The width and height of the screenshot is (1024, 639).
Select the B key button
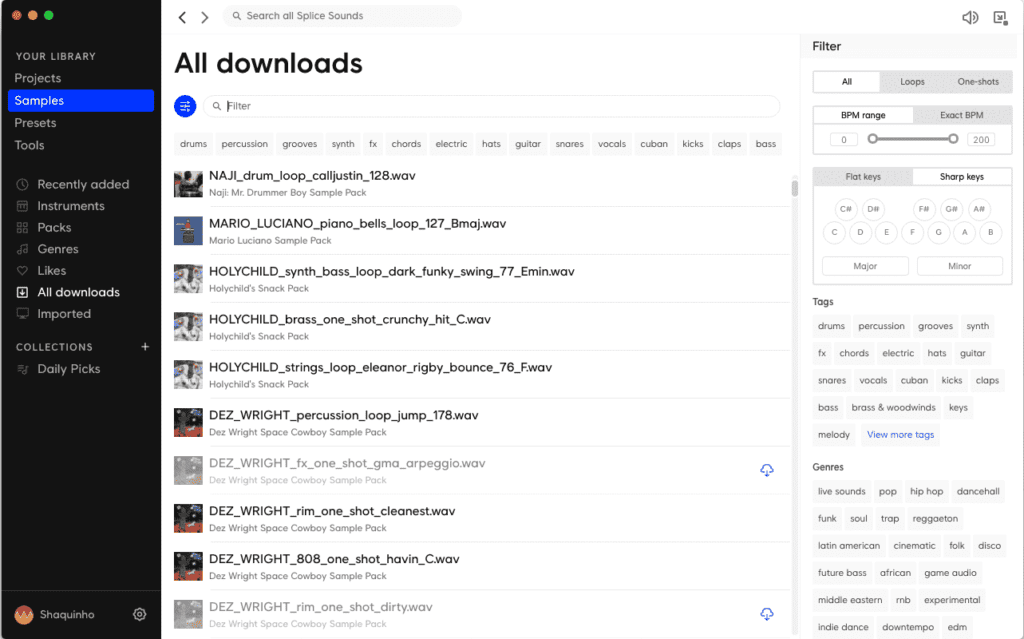pos(991,233)
